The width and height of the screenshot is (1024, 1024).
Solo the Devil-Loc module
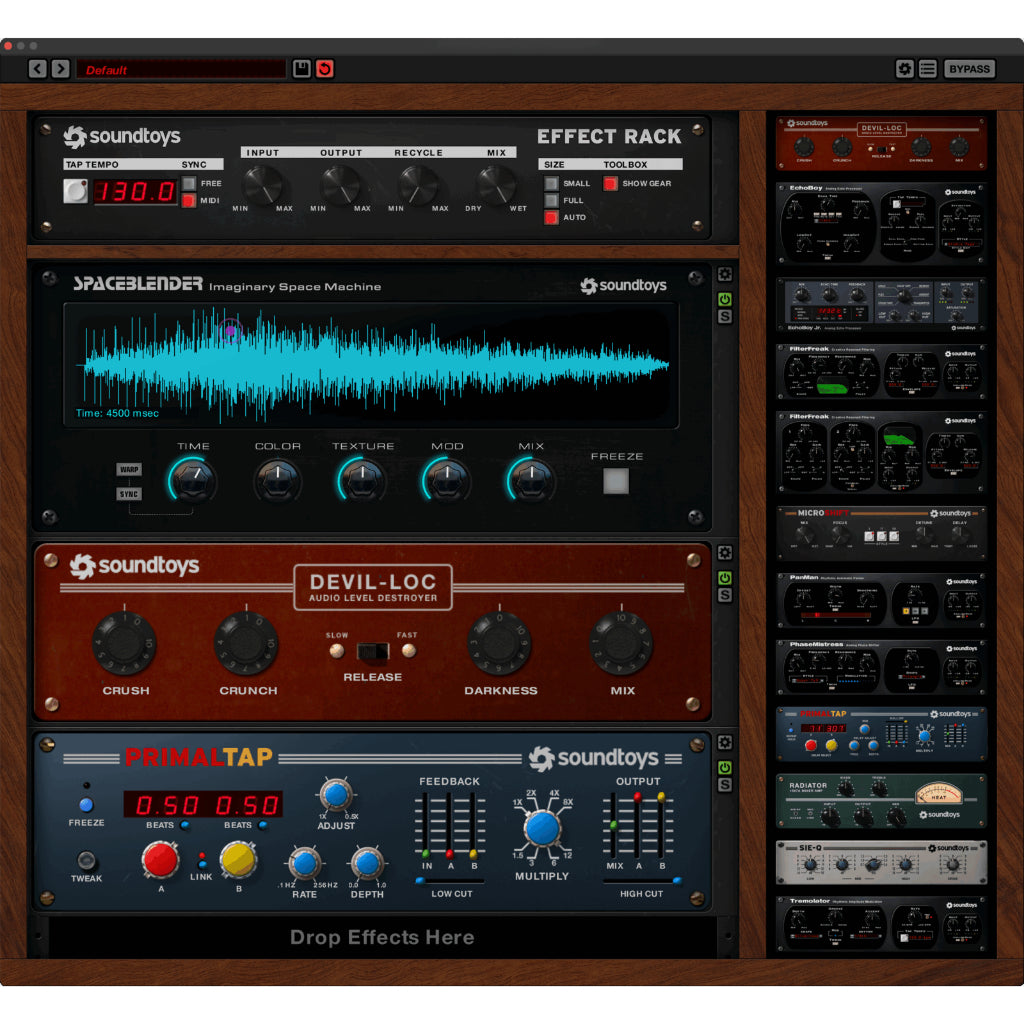point(726,596)
